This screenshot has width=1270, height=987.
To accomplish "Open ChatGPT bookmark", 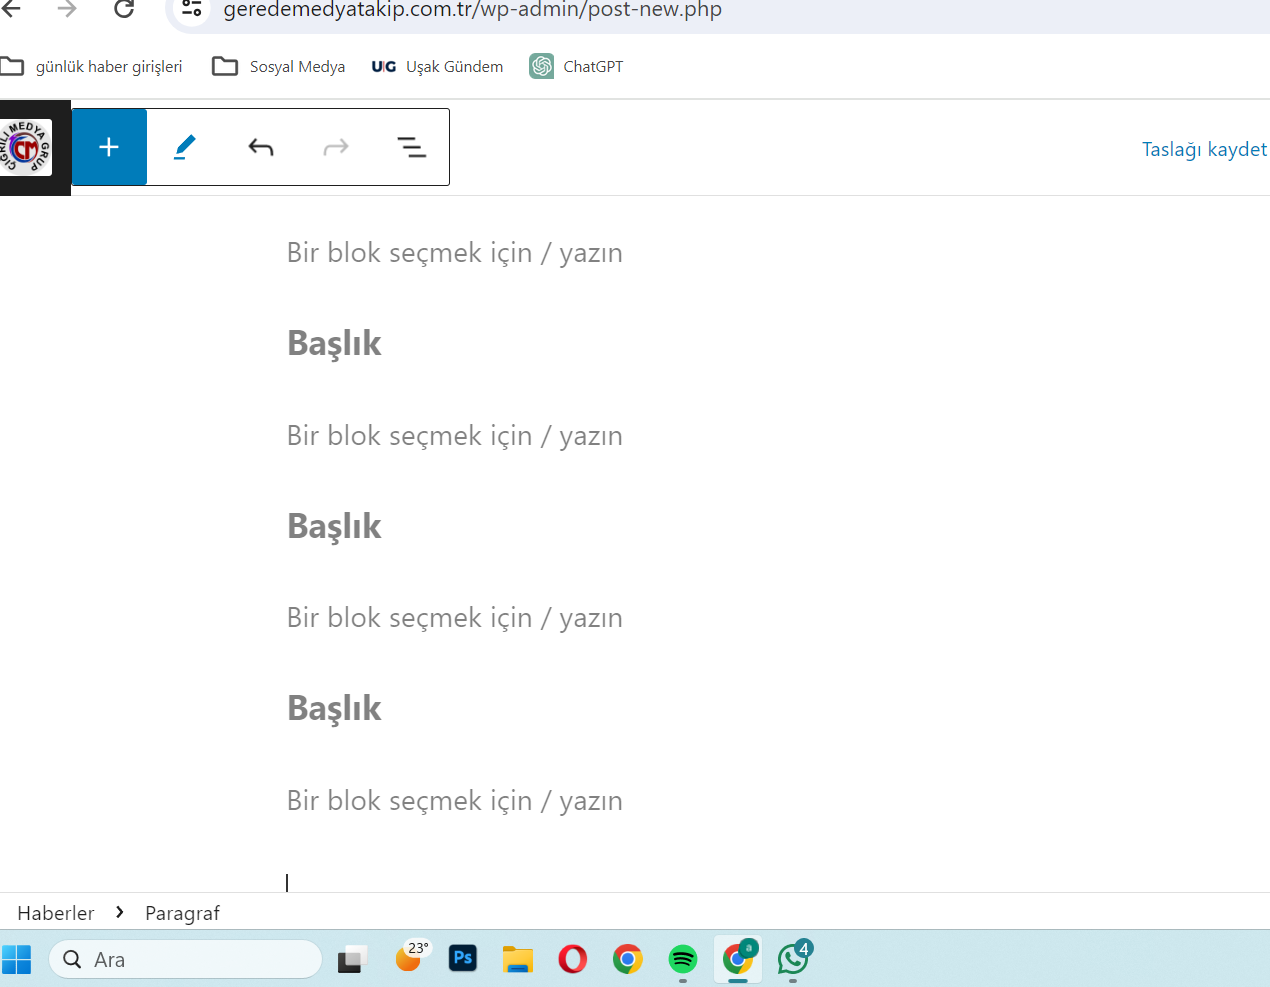I will click(x=577, y=67).
